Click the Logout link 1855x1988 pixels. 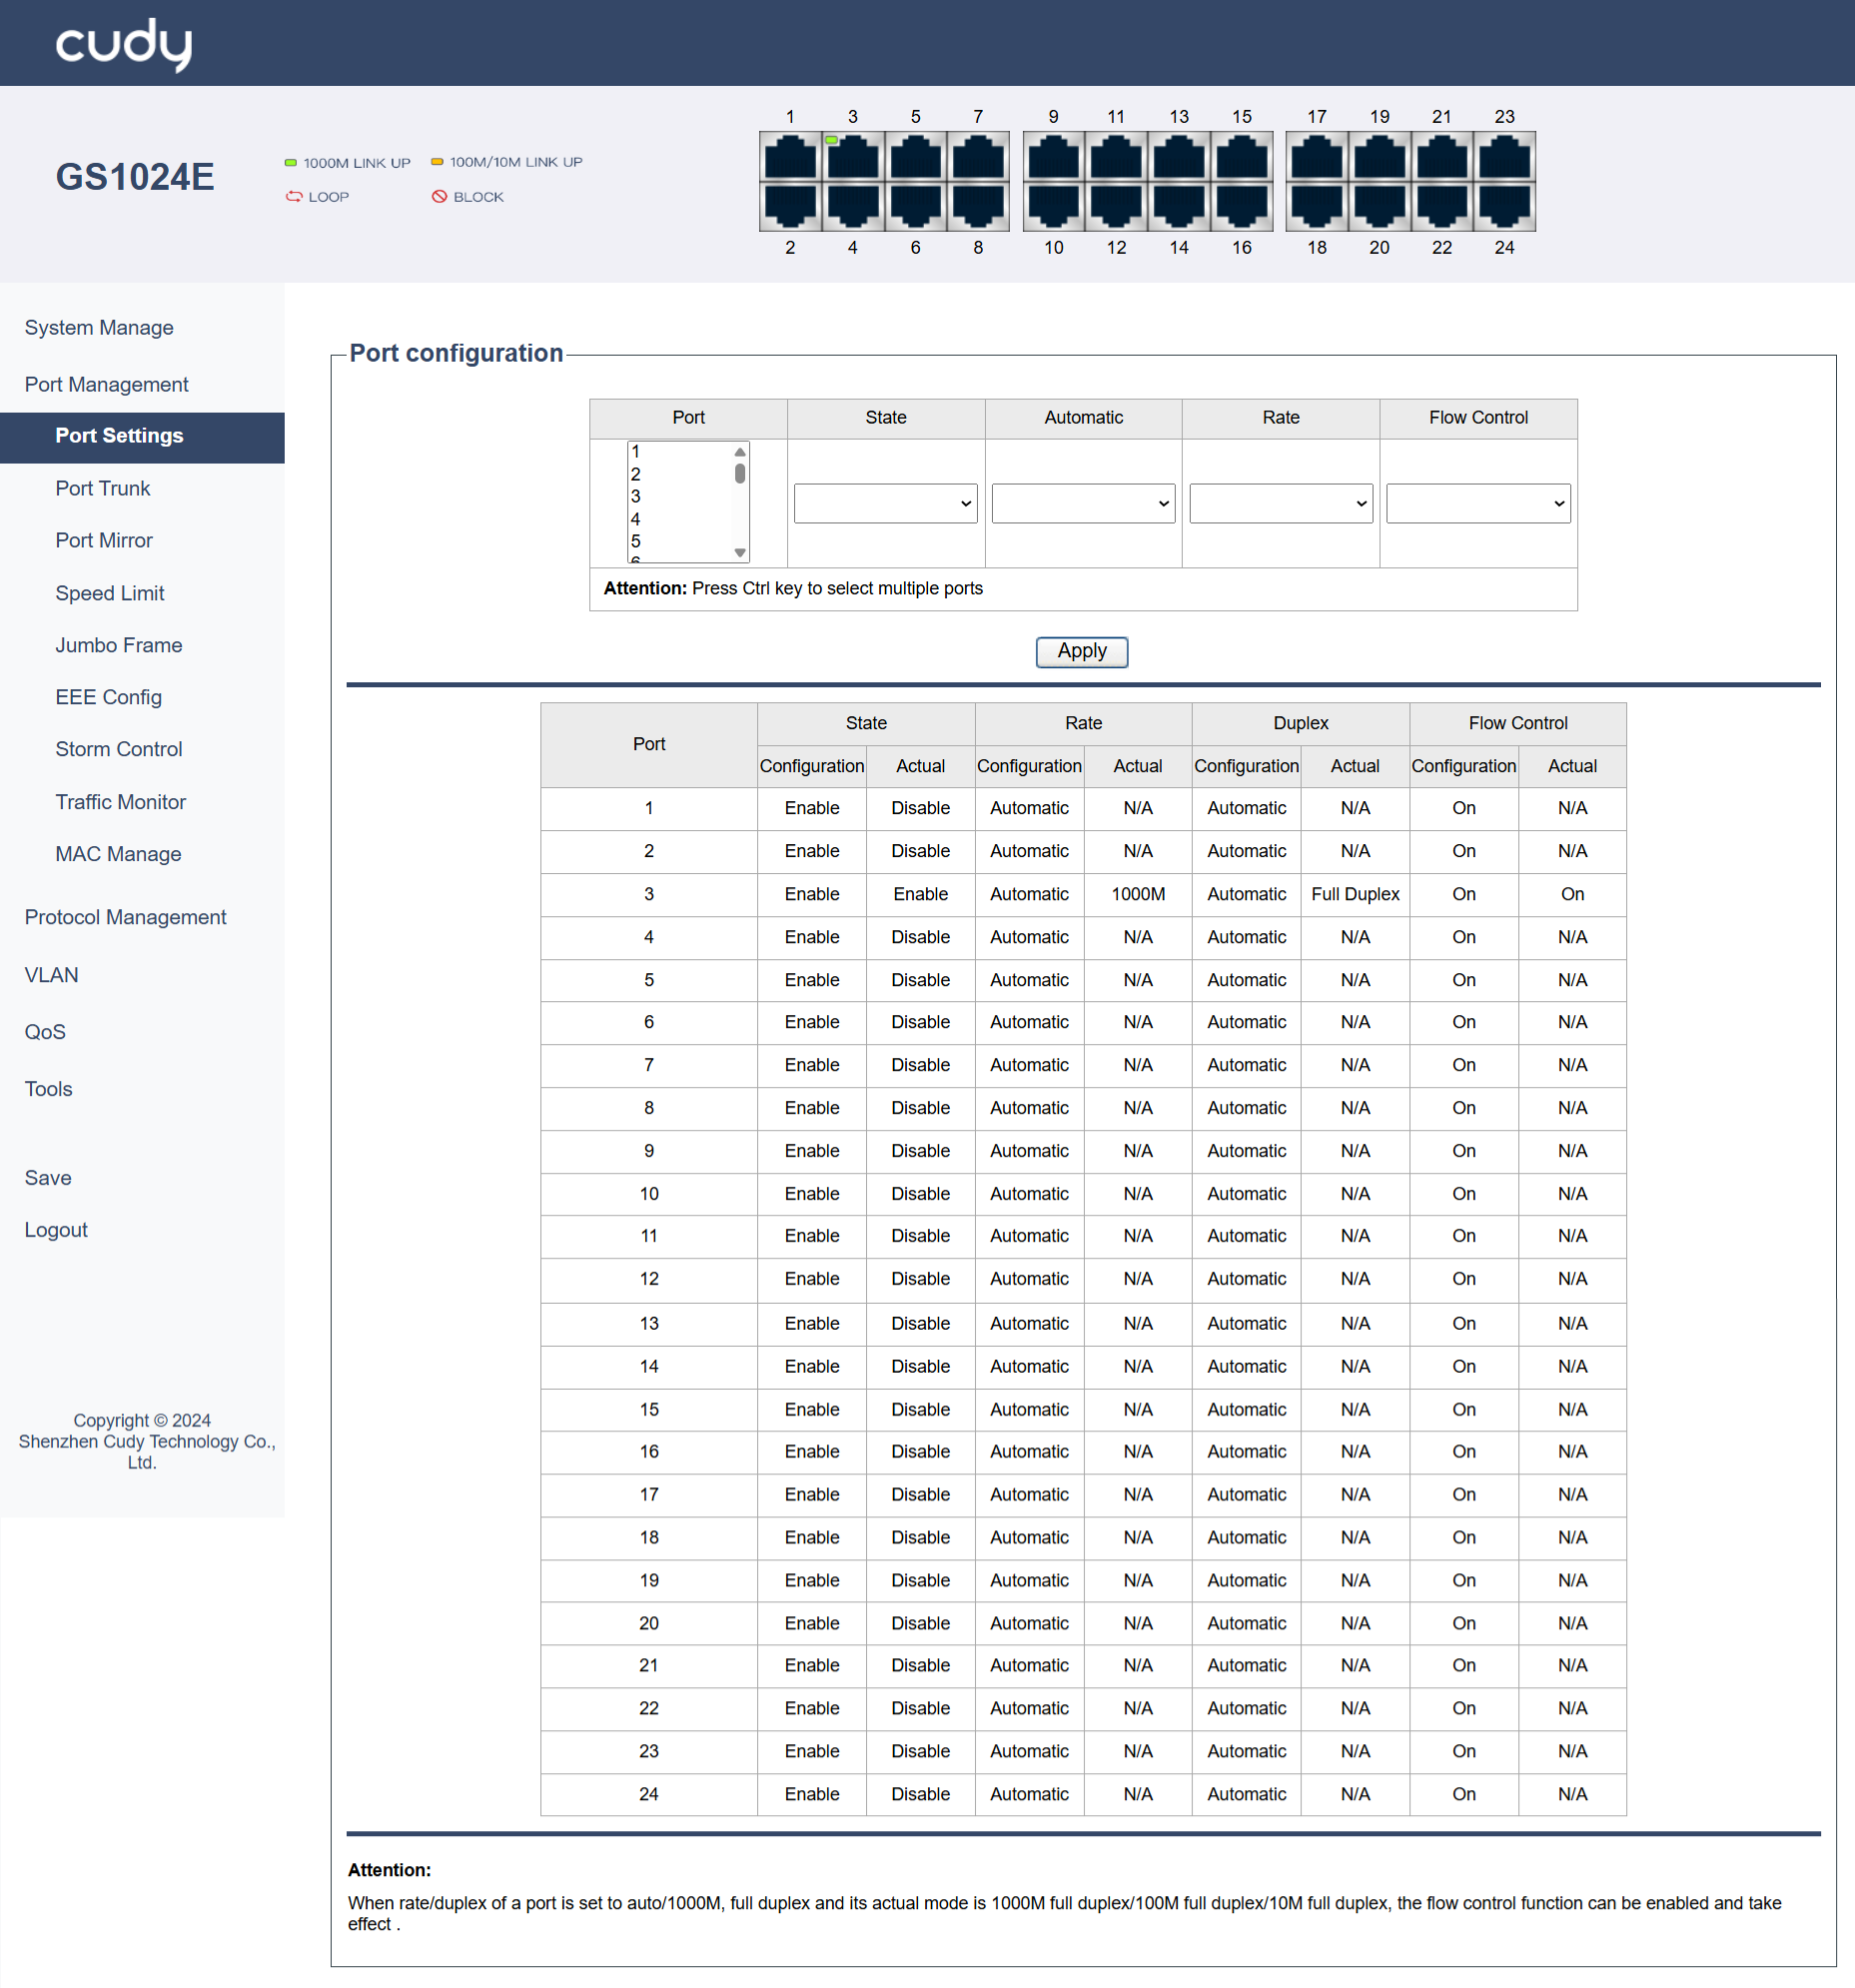[56, 1230]
